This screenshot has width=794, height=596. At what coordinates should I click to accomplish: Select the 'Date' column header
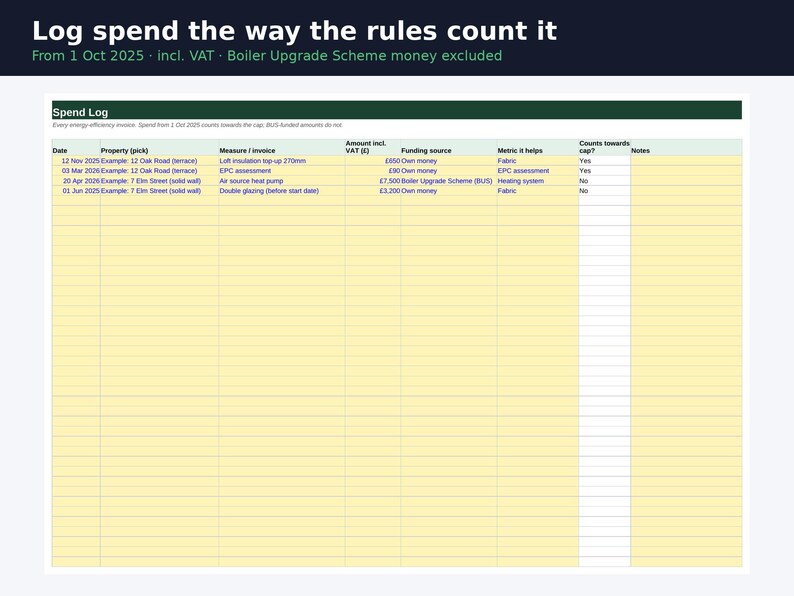[76, 147]
